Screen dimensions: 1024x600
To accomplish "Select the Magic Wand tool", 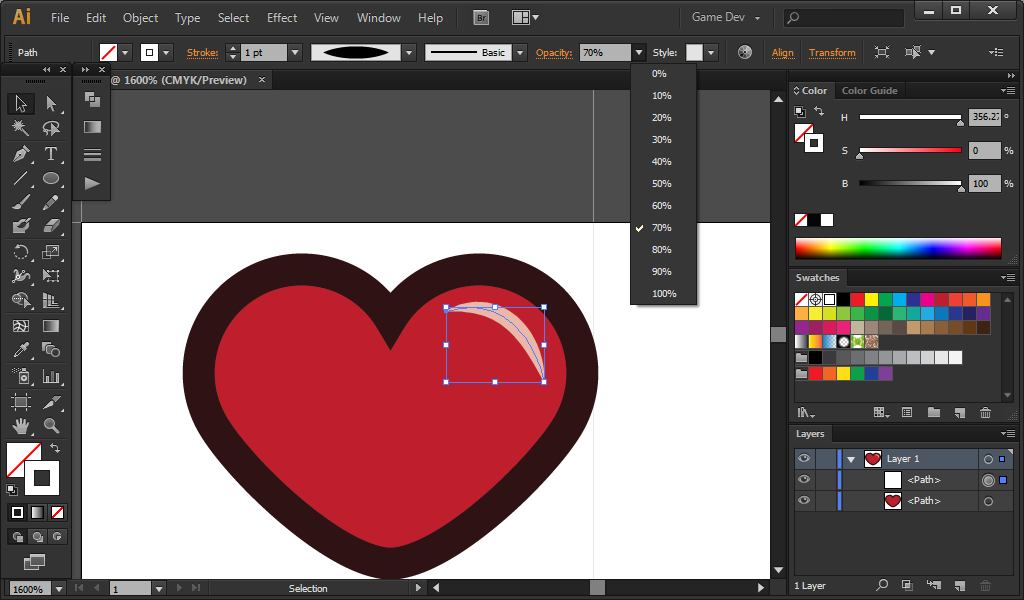I will tap(21, 129).
